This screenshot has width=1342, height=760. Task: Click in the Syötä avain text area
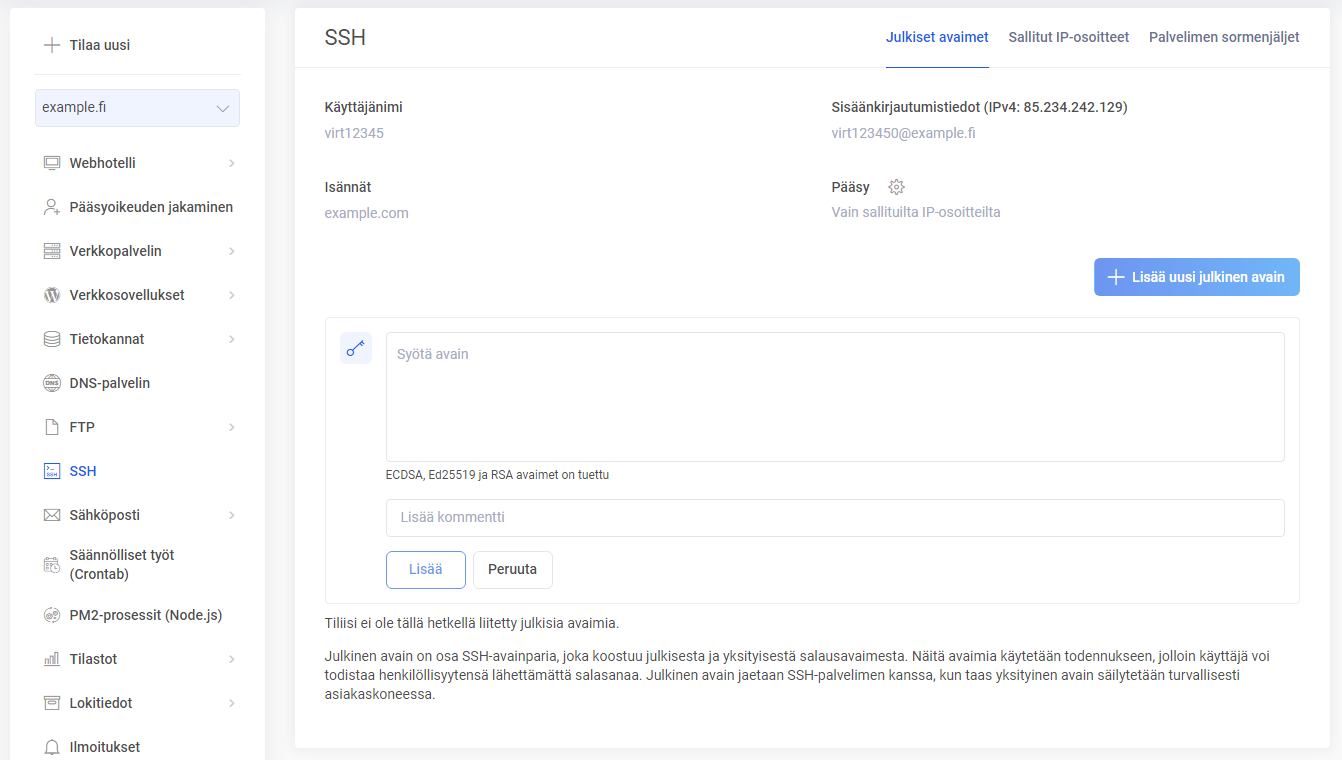click(835, 397)
